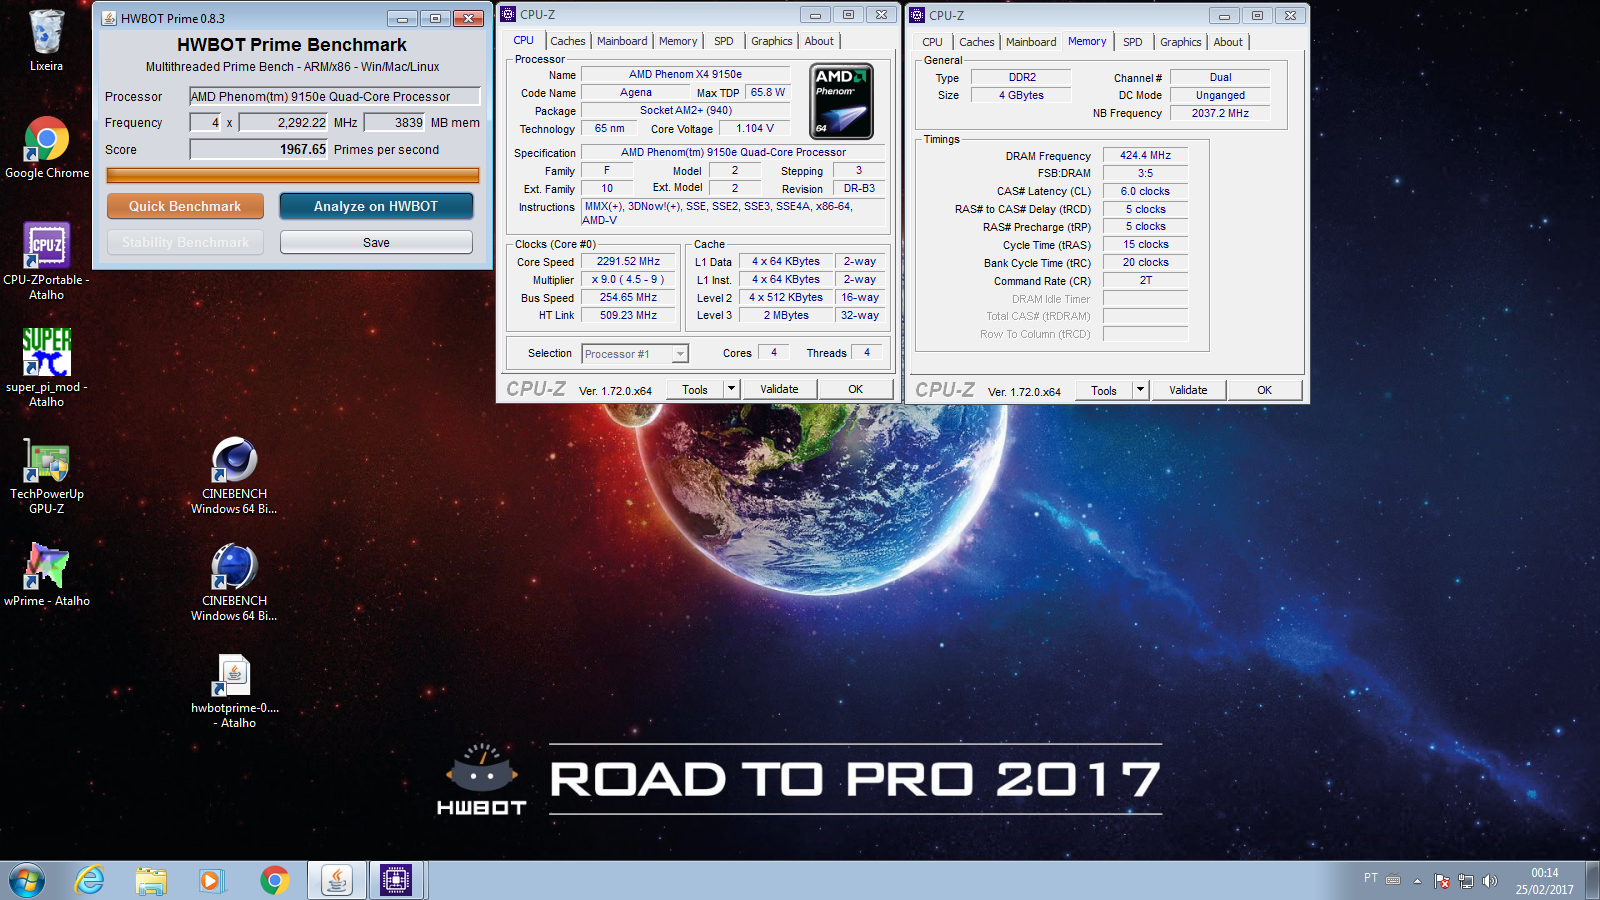
Task: Open the Google Chrome desktop shortcut
Action: tap(46, 147)
